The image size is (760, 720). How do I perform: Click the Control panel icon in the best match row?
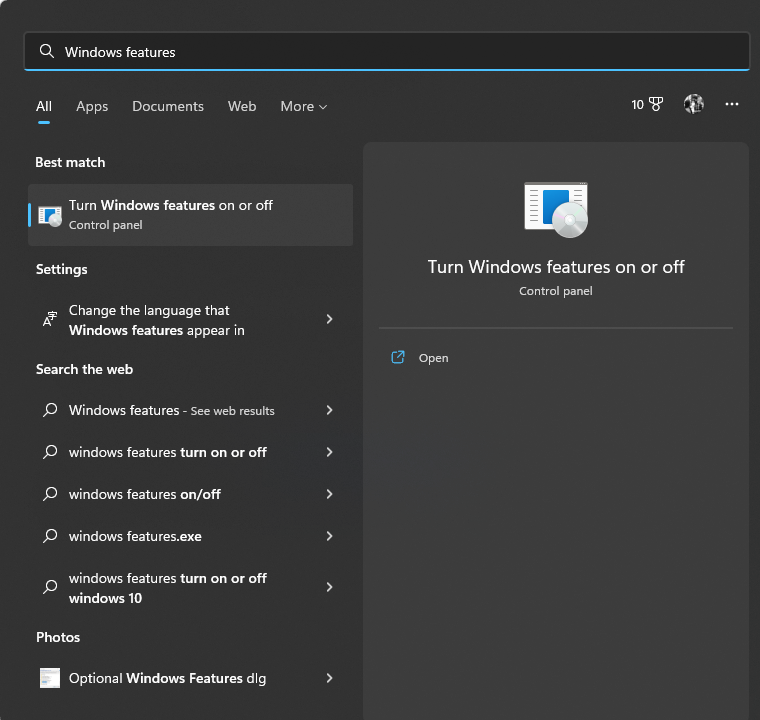tap(50, 216)
